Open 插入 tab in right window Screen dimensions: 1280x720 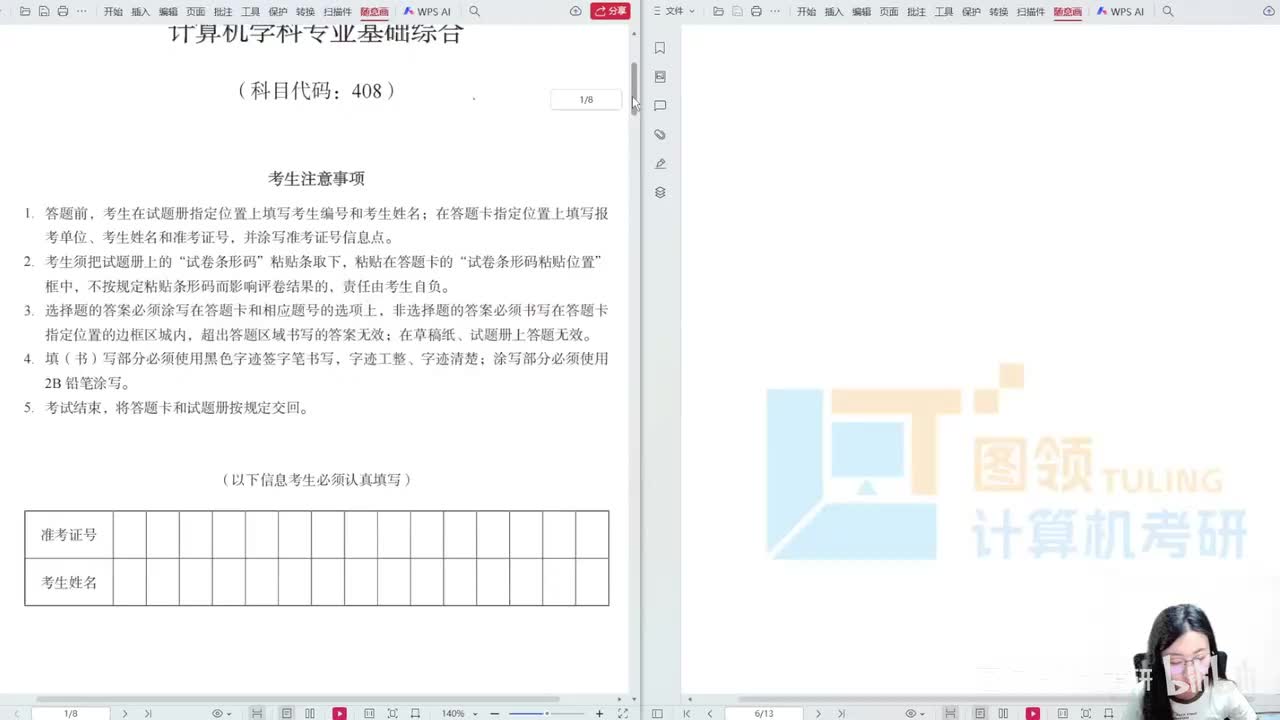click(x=834, y=12)
